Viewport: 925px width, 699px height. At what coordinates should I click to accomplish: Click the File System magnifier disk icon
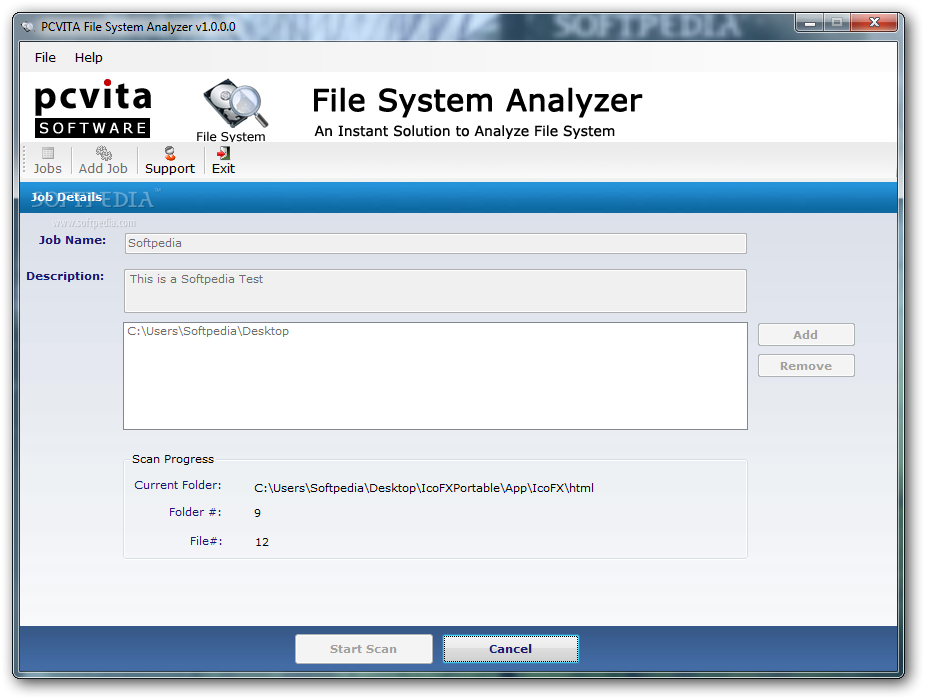[235, 104]
